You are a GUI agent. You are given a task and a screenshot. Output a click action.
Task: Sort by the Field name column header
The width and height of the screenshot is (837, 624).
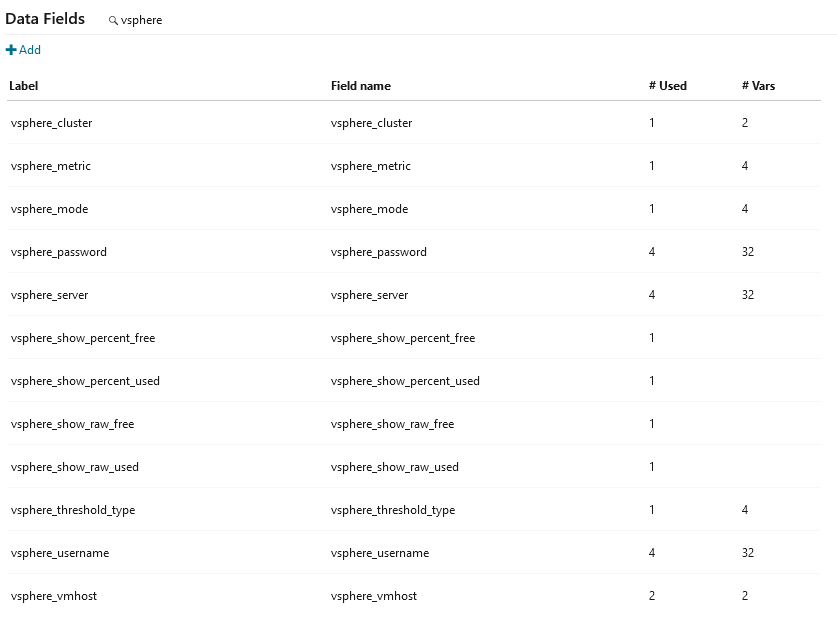pos(361,86)
